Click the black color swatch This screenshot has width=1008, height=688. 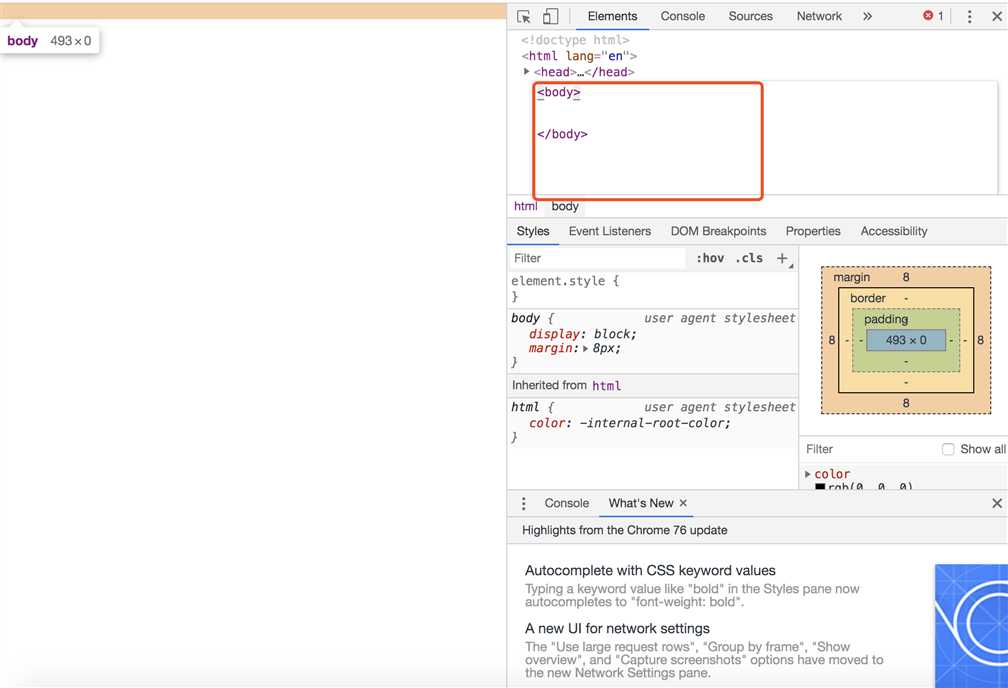pyautogui.click(x=820, y=486)
